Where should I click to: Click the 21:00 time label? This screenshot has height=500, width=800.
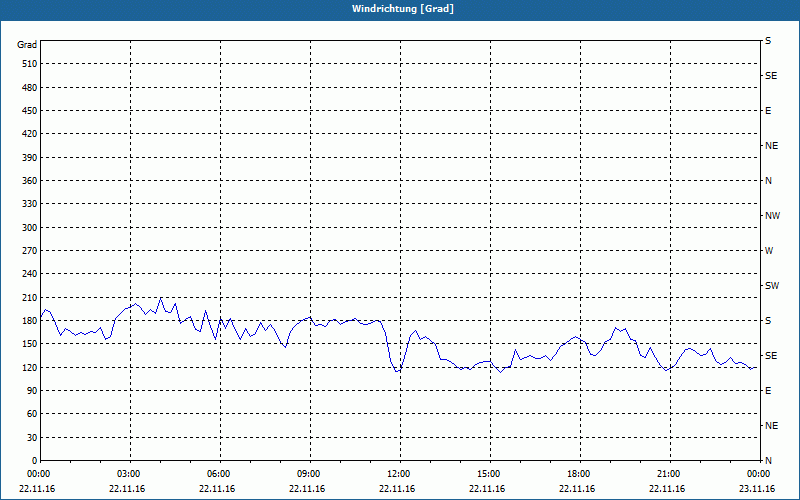(x=667, y=474)
